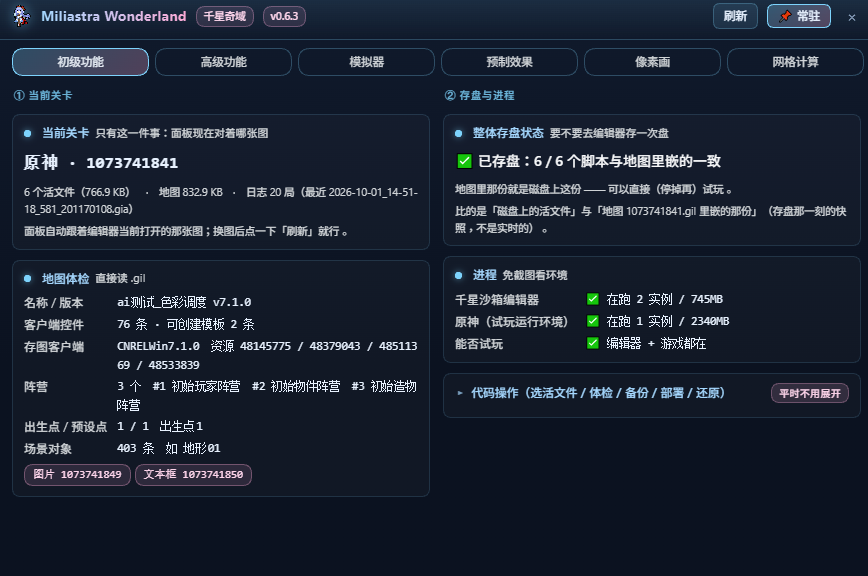This screenshot has width=868, height=576.
Task: Click the Miliastra Wonderland title text
Action: tap(113, 16)
